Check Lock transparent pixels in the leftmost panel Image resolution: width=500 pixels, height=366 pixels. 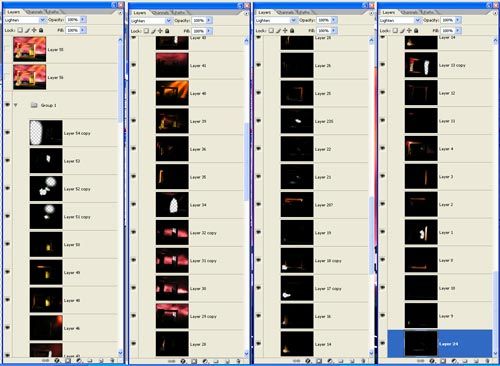20,30
